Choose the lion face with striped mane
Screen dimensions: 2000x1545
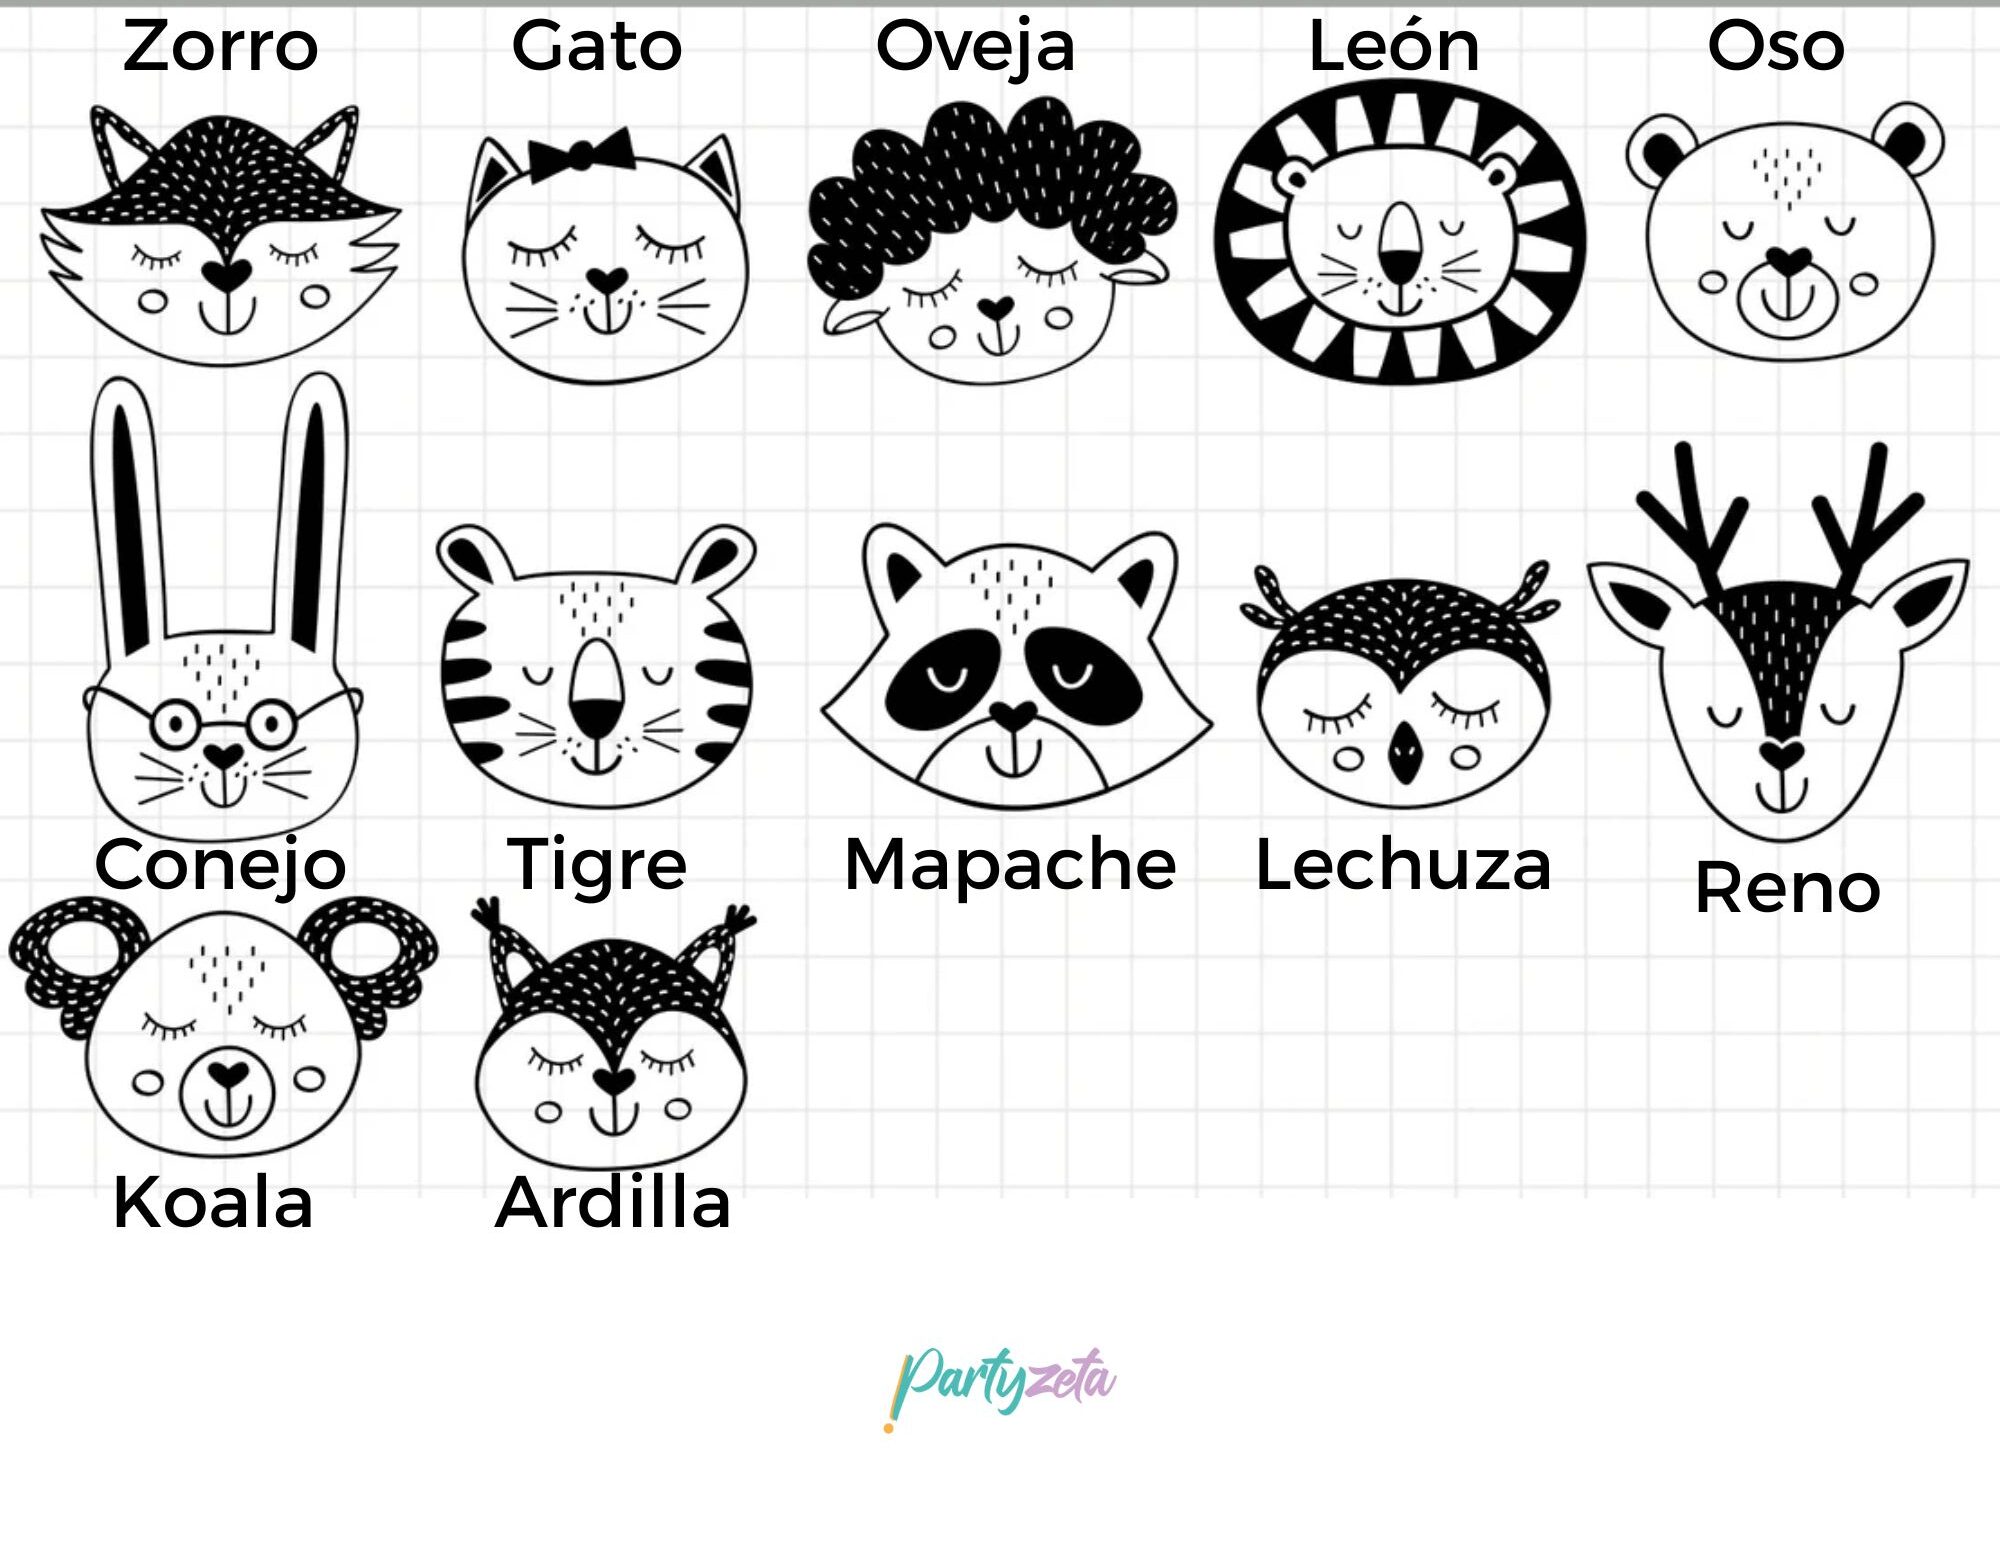pyautogui.click(x=1400, y=233)
